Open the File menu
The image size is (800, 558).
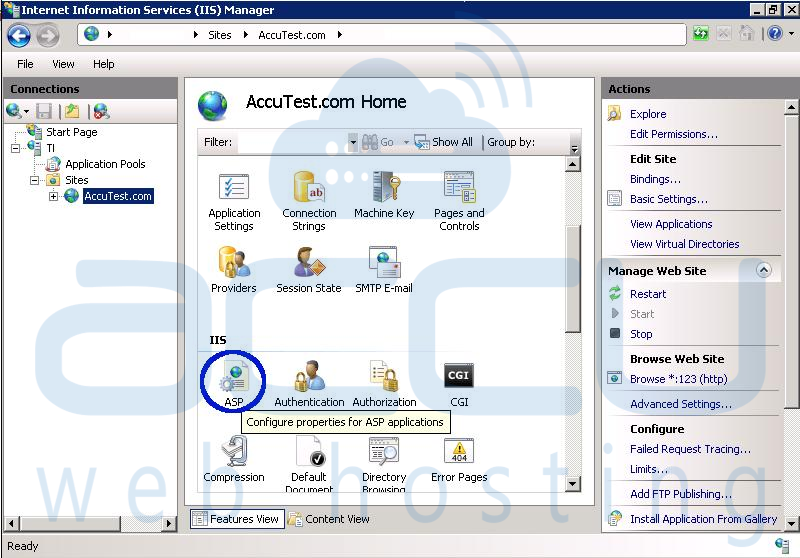coord(25,64)
